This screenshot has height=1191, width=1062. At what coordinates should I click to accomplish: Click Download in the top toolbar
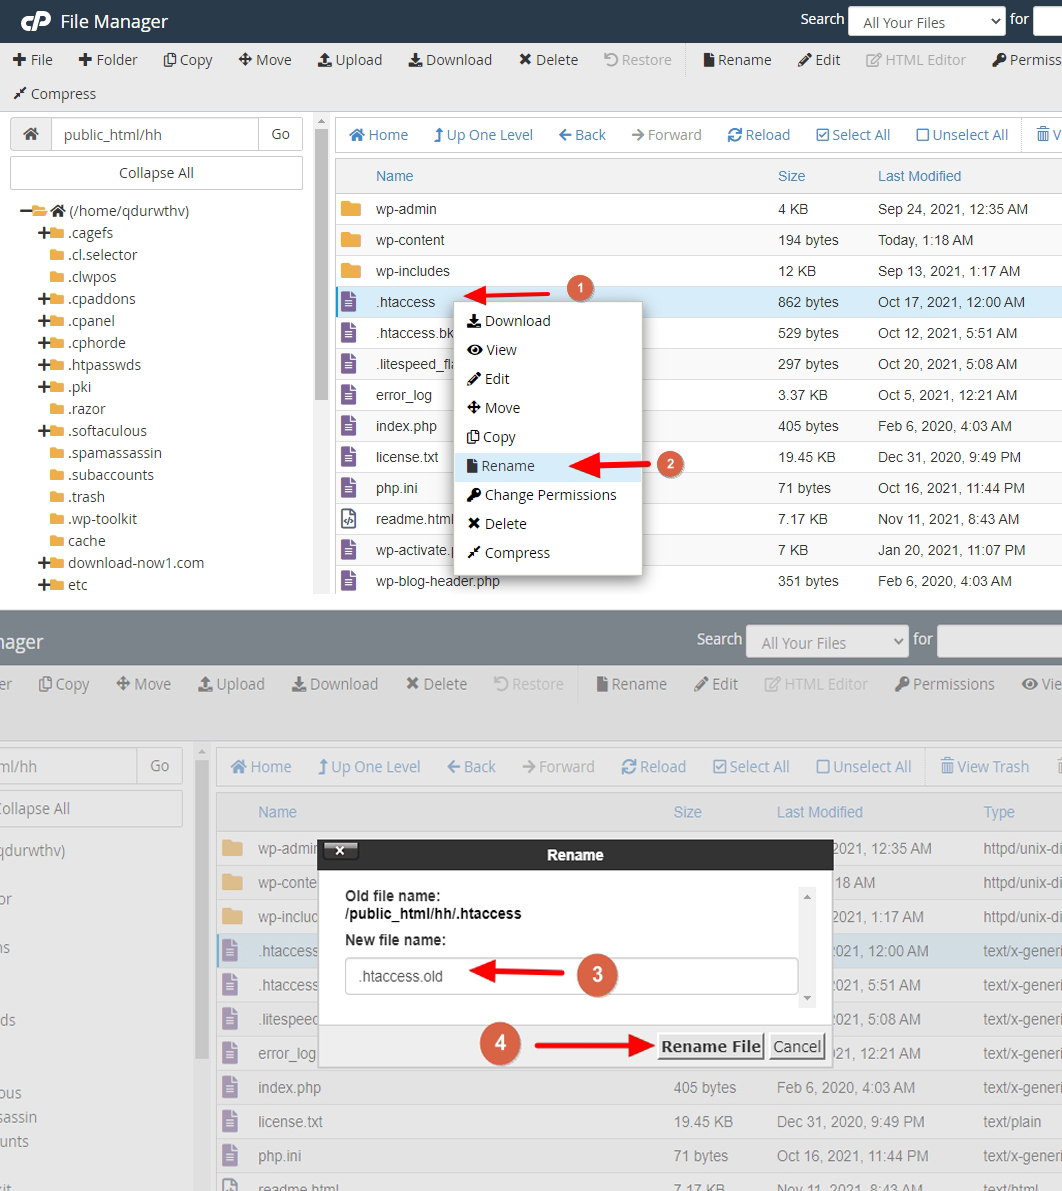450,60
